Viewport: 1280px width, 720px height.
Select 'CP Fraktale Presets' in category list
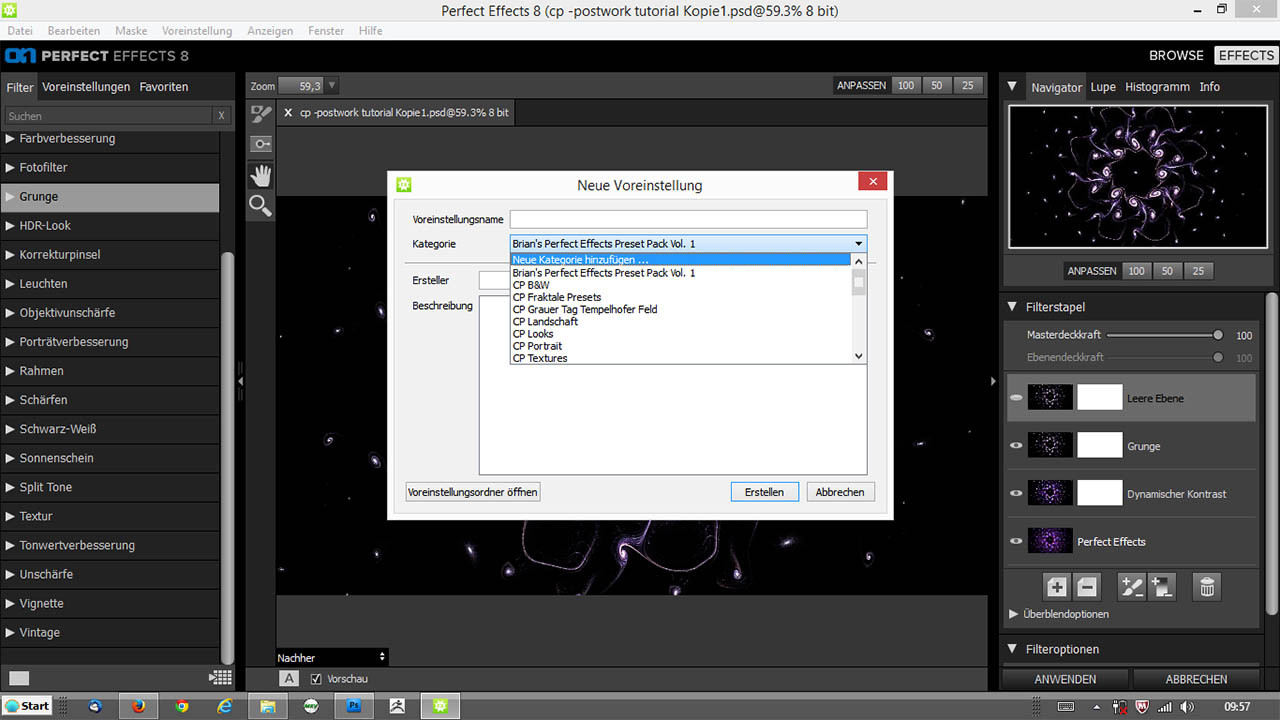pyautogui.click(x=680, y=297)
